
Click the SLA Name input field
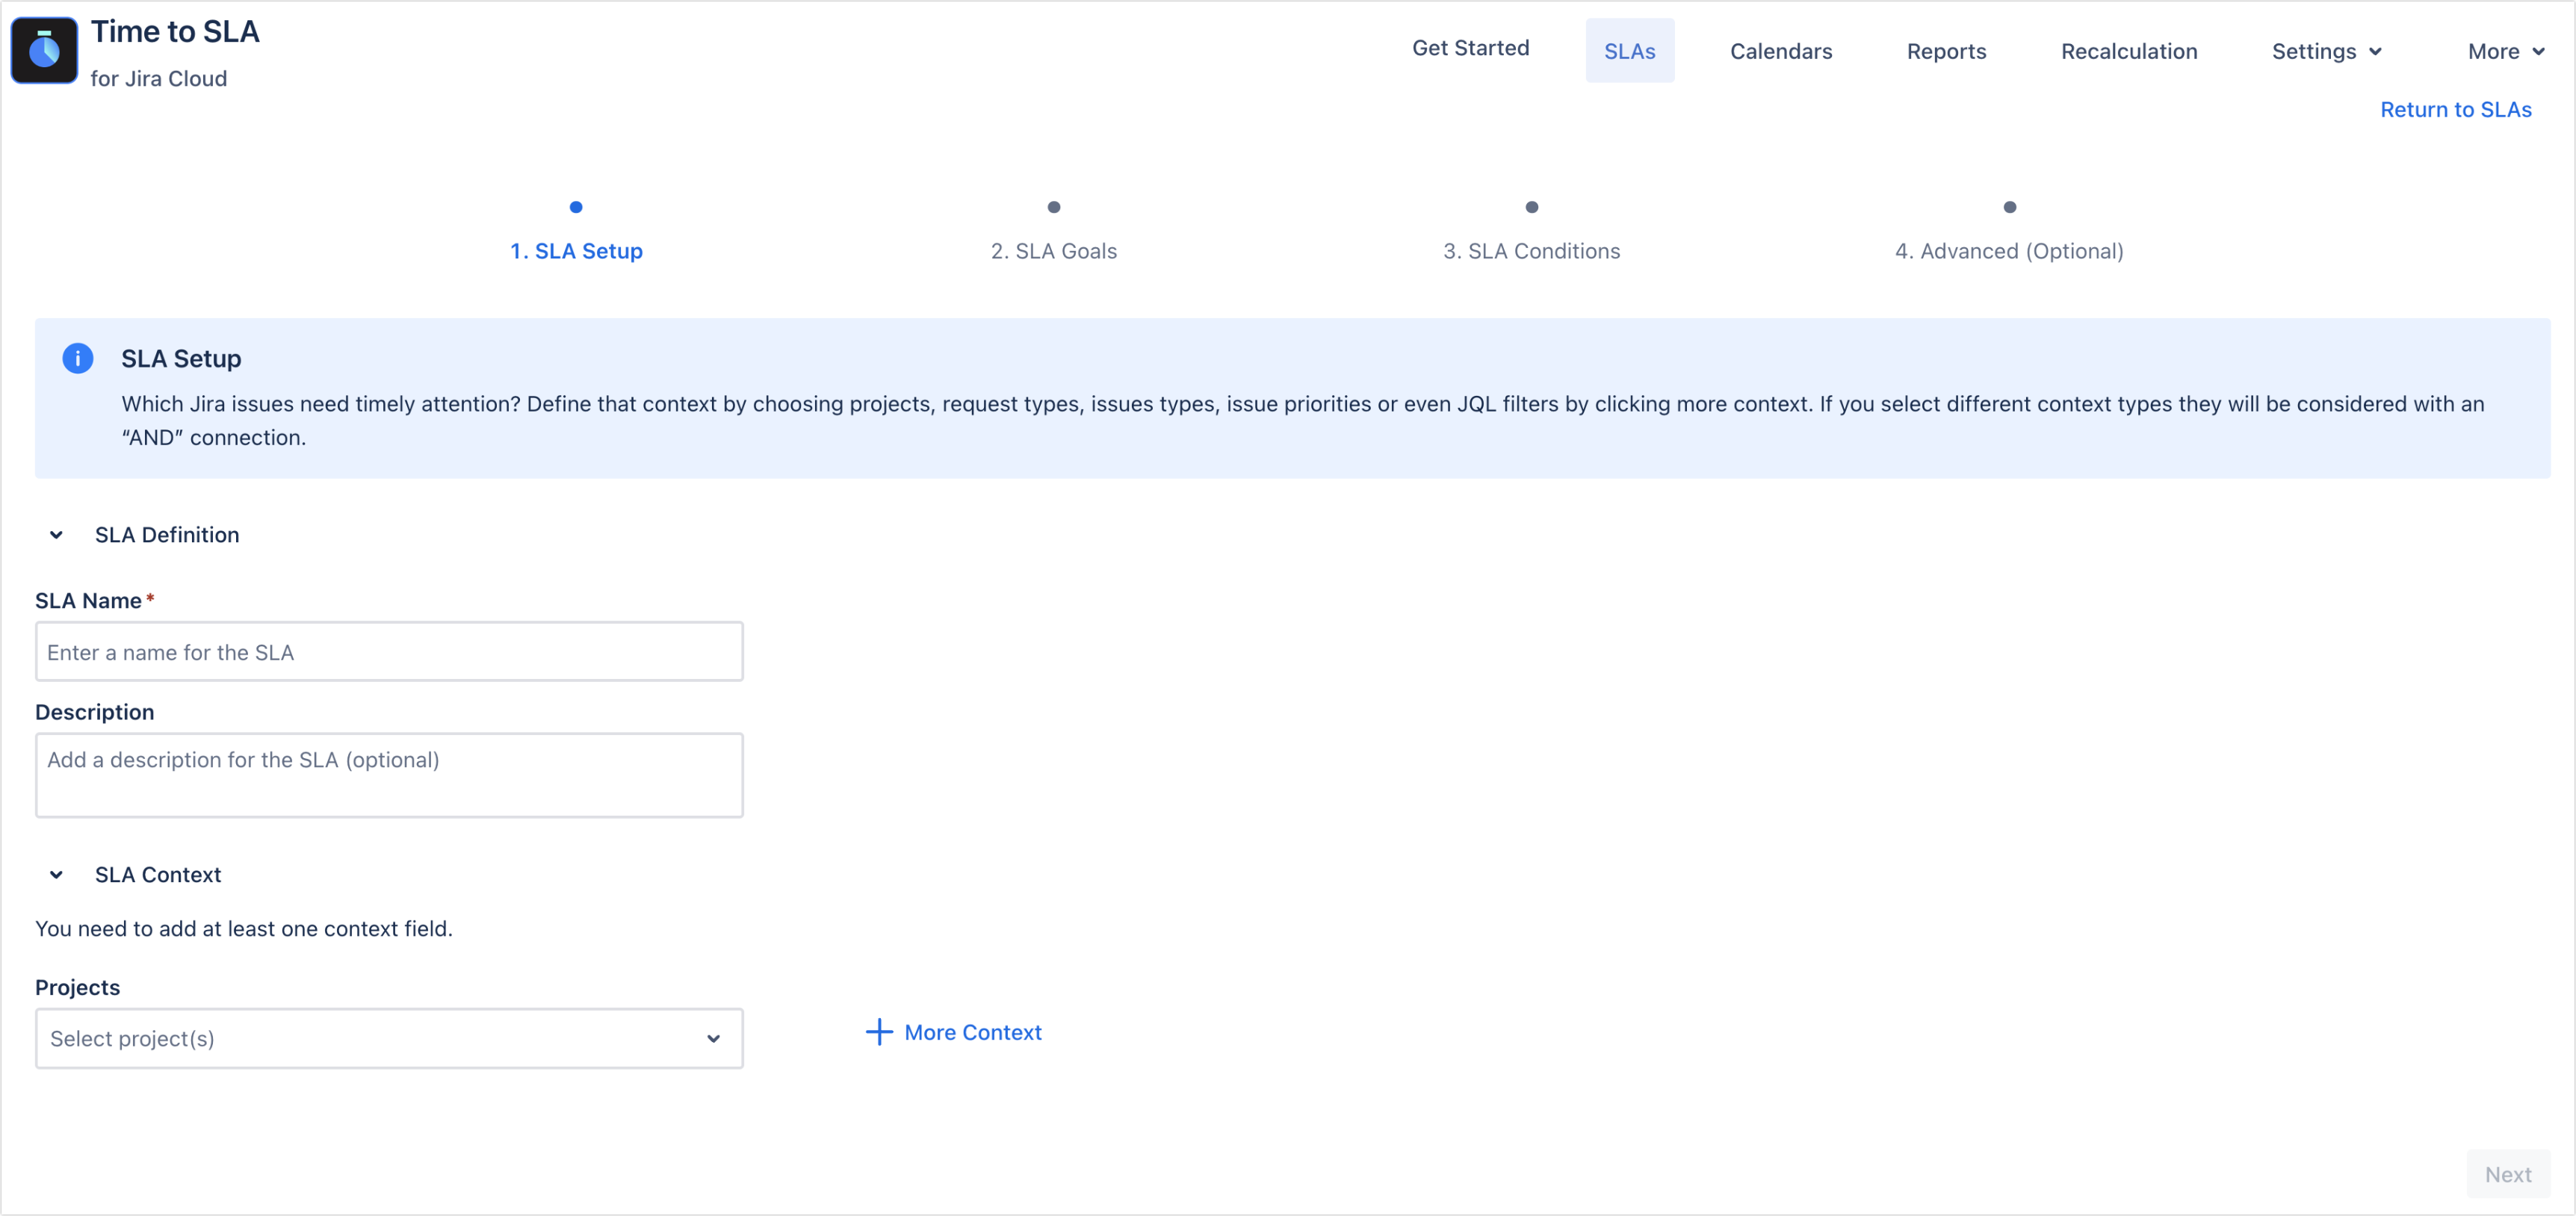[x=389, y=651]
